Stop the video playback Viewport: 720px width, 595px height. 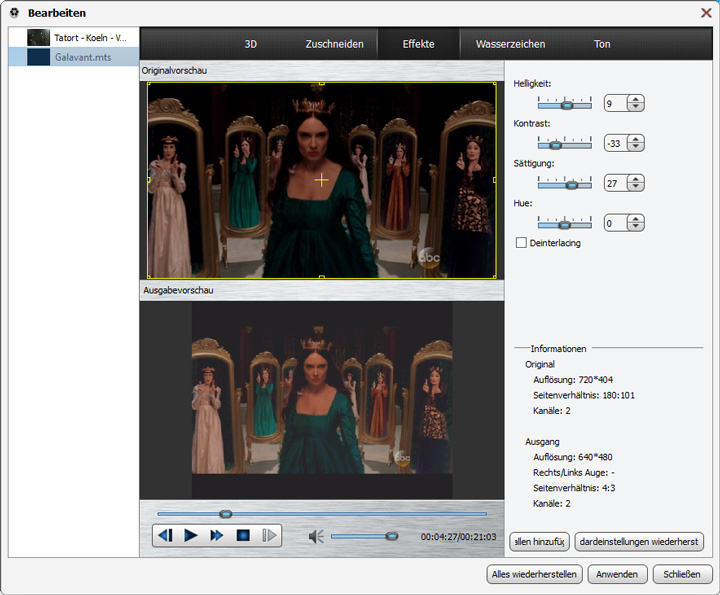pyautogui.click(x=243, y=535)
